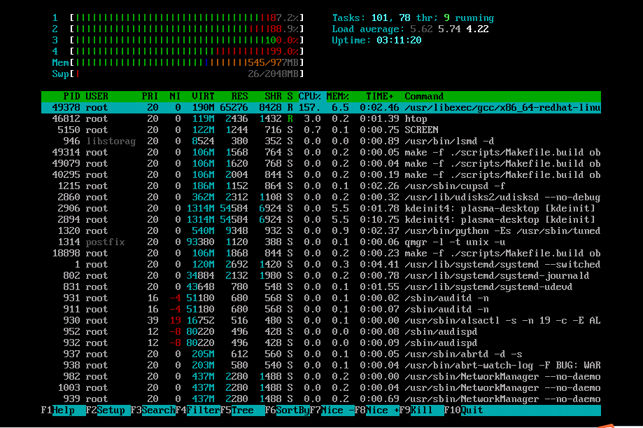Sort by the PRI column header
Viewport: 643px width, 428px height.
coord(150,96)
